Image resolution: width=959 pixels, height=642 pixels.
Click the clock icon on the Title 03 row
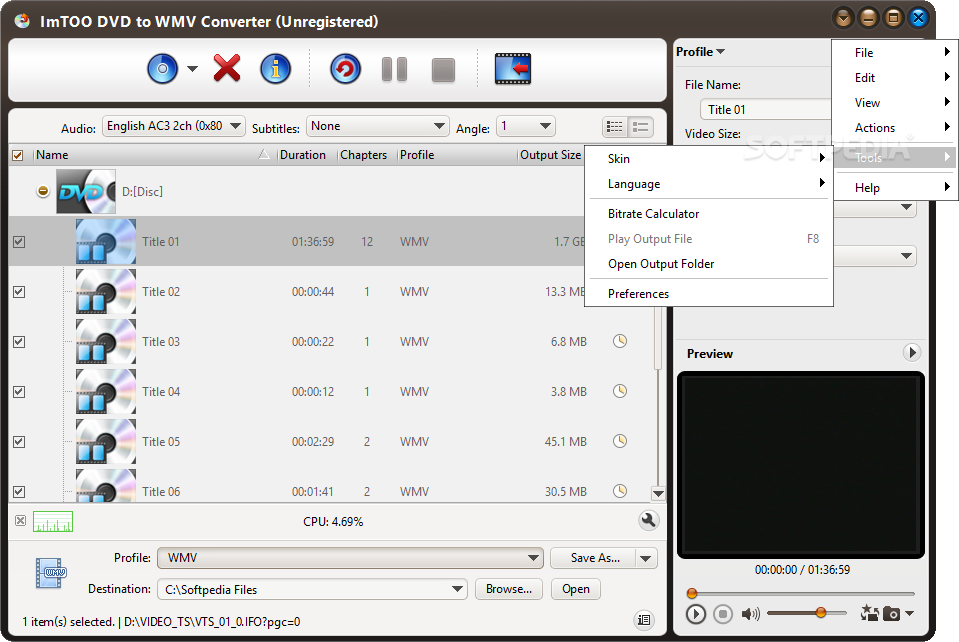[620, 341]
